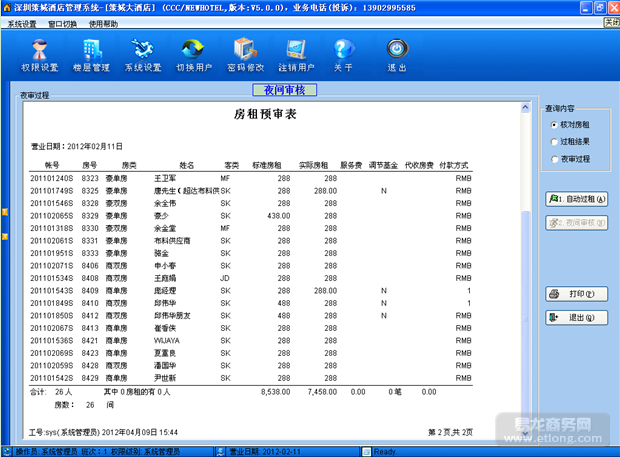The width and height of the screenshot is (620, 457).
Task: Open 窗口切换 menu
Action: [x=62, y=24]
